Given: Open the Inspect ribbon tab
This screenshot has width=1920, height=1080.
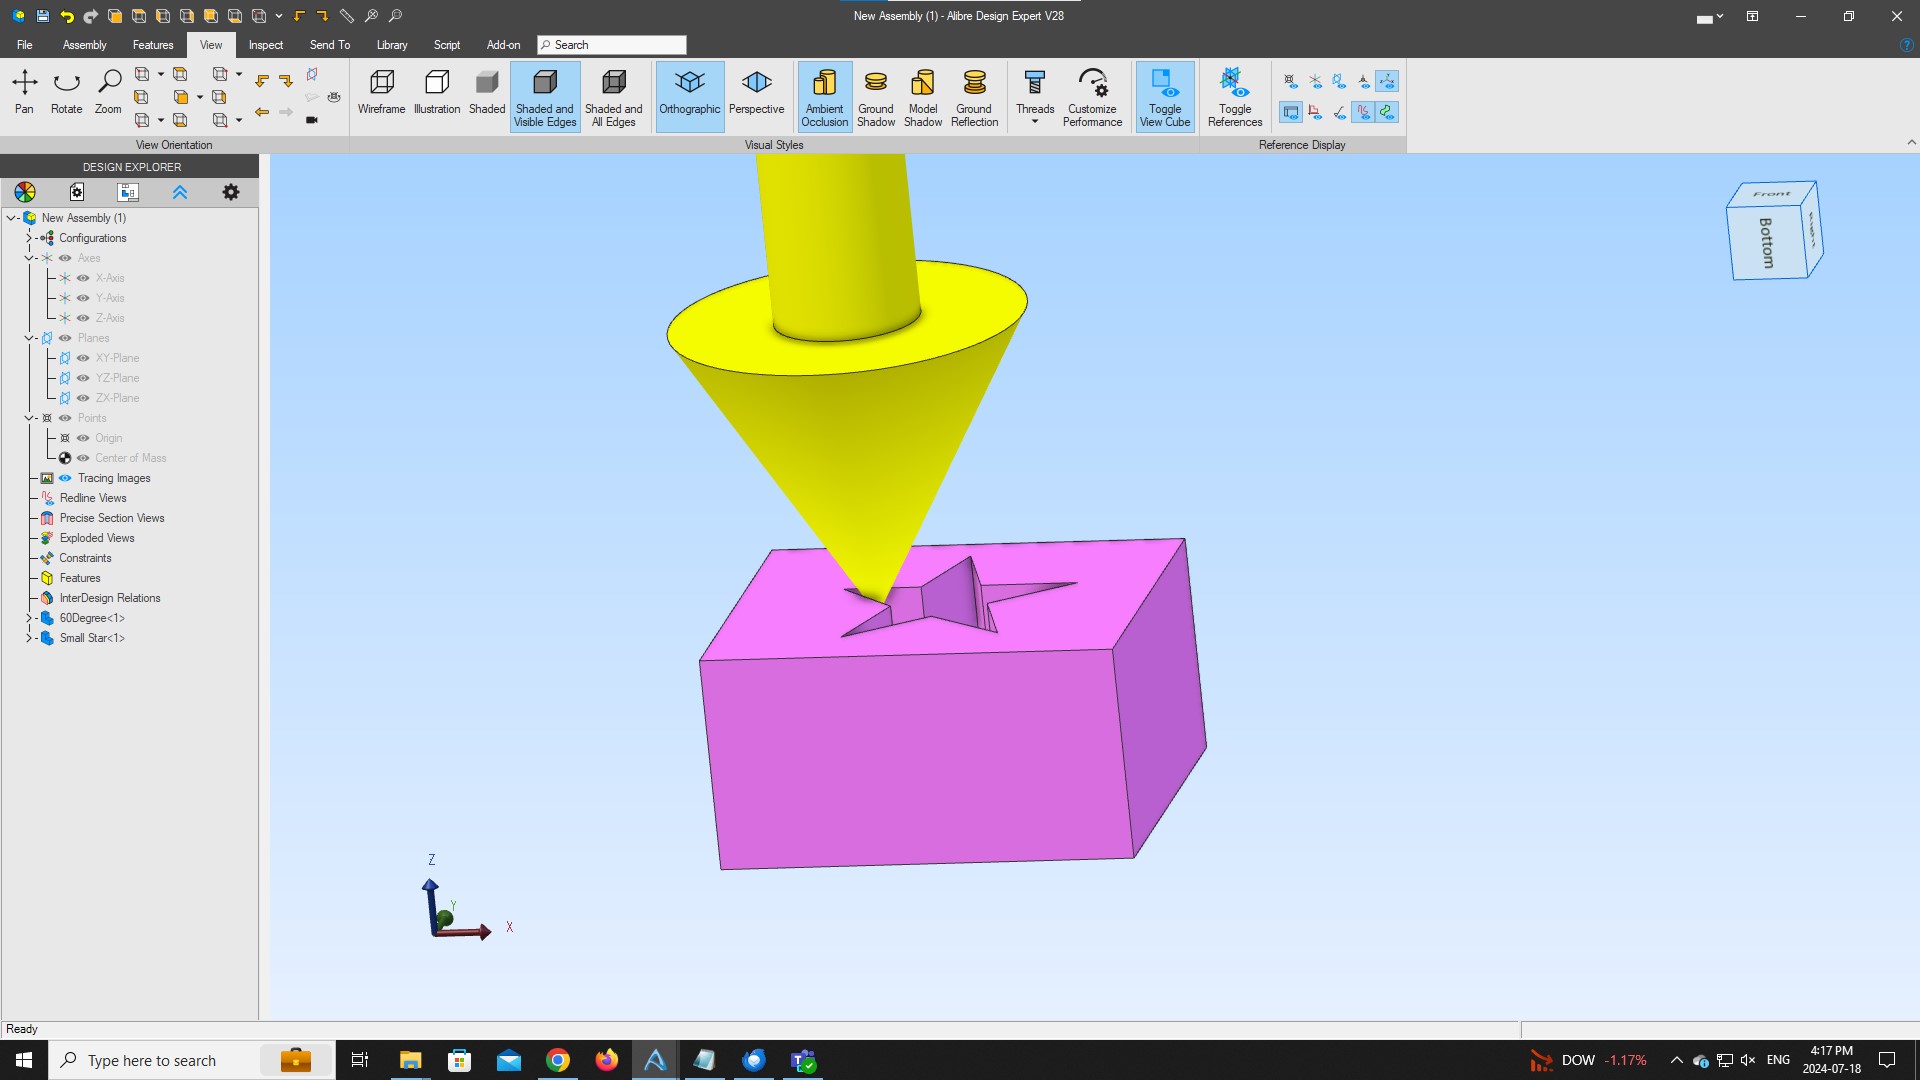Looking at the screenshot, I should tap(265, 45).
